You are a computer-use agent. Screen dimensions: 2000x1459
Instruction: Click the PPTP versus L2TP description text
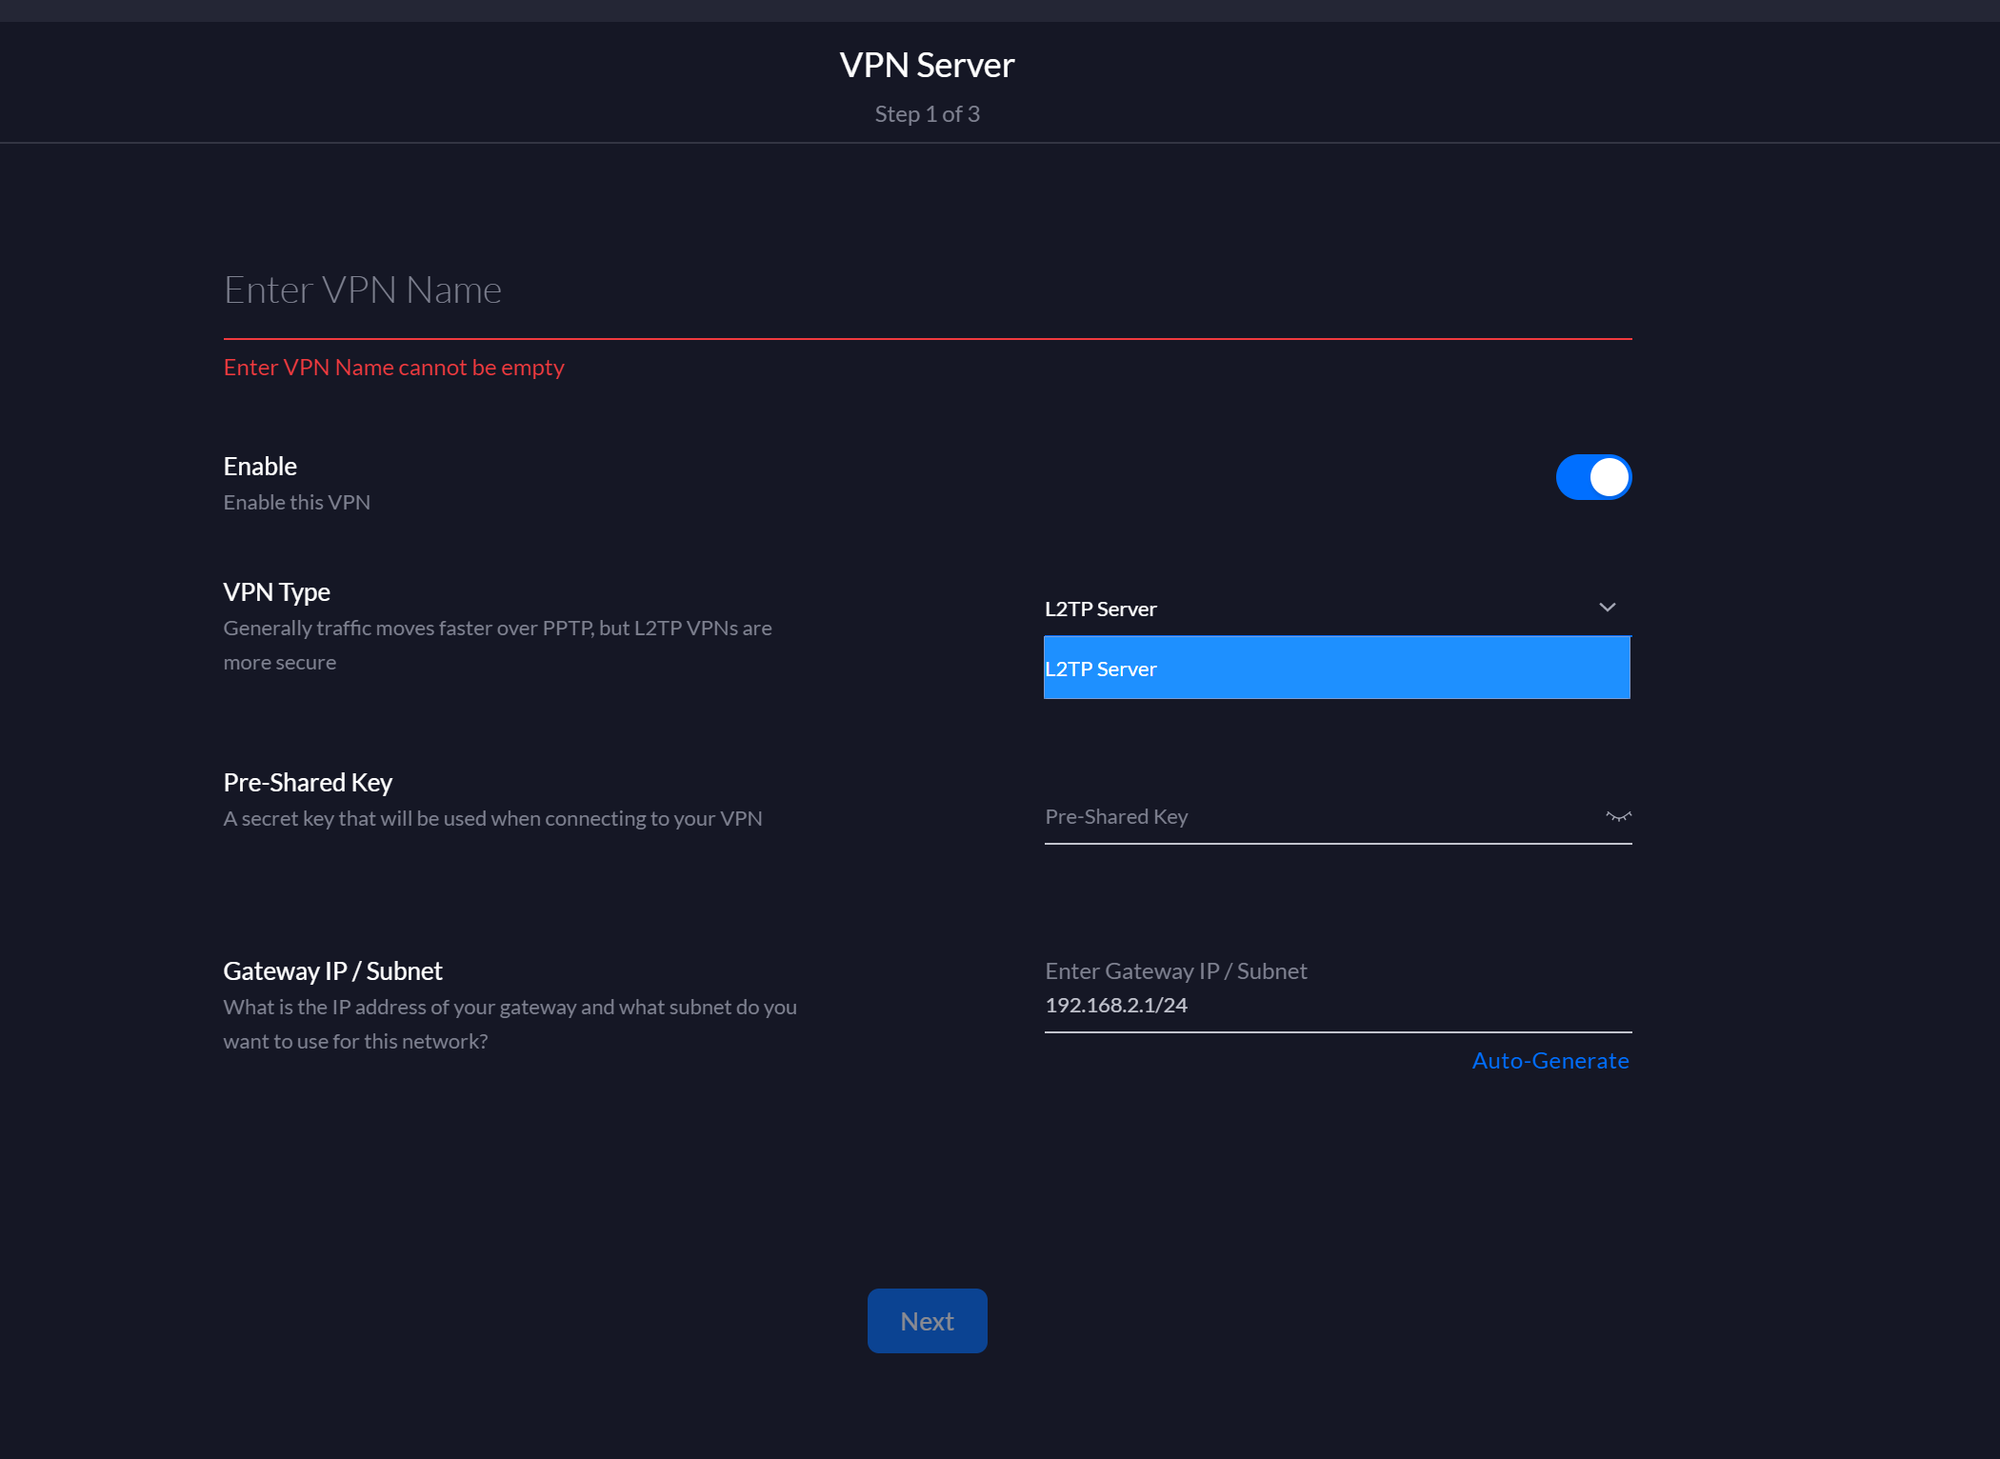coord(497,644)
